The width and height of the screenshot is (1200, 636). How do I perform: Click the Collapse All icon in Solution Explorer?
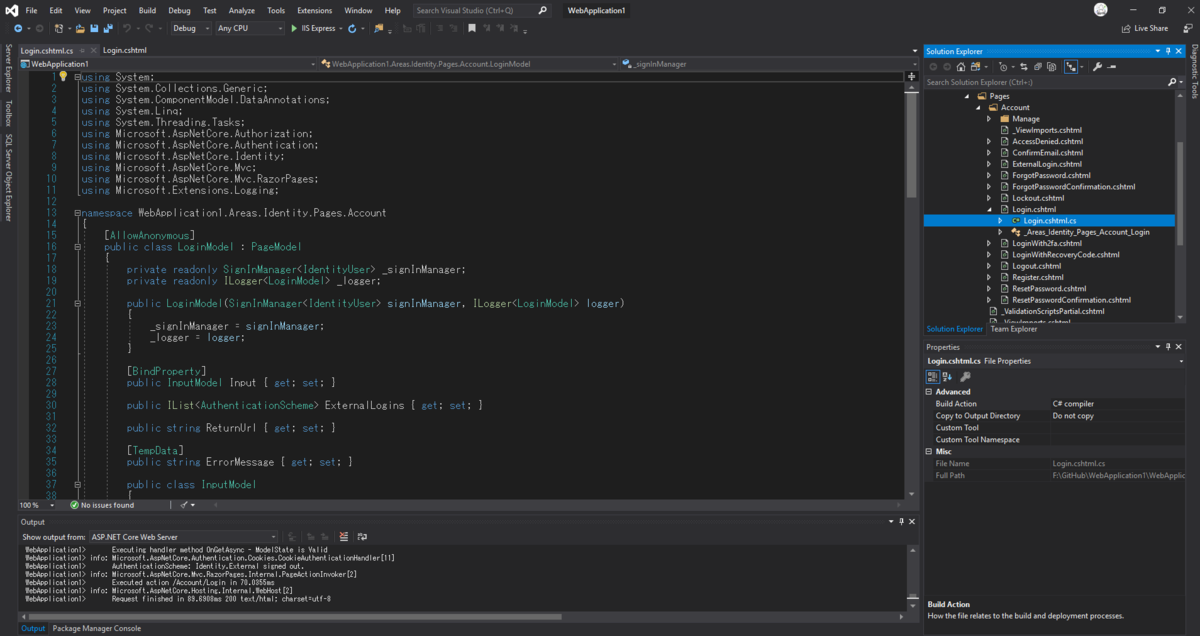coord(1038,67)
